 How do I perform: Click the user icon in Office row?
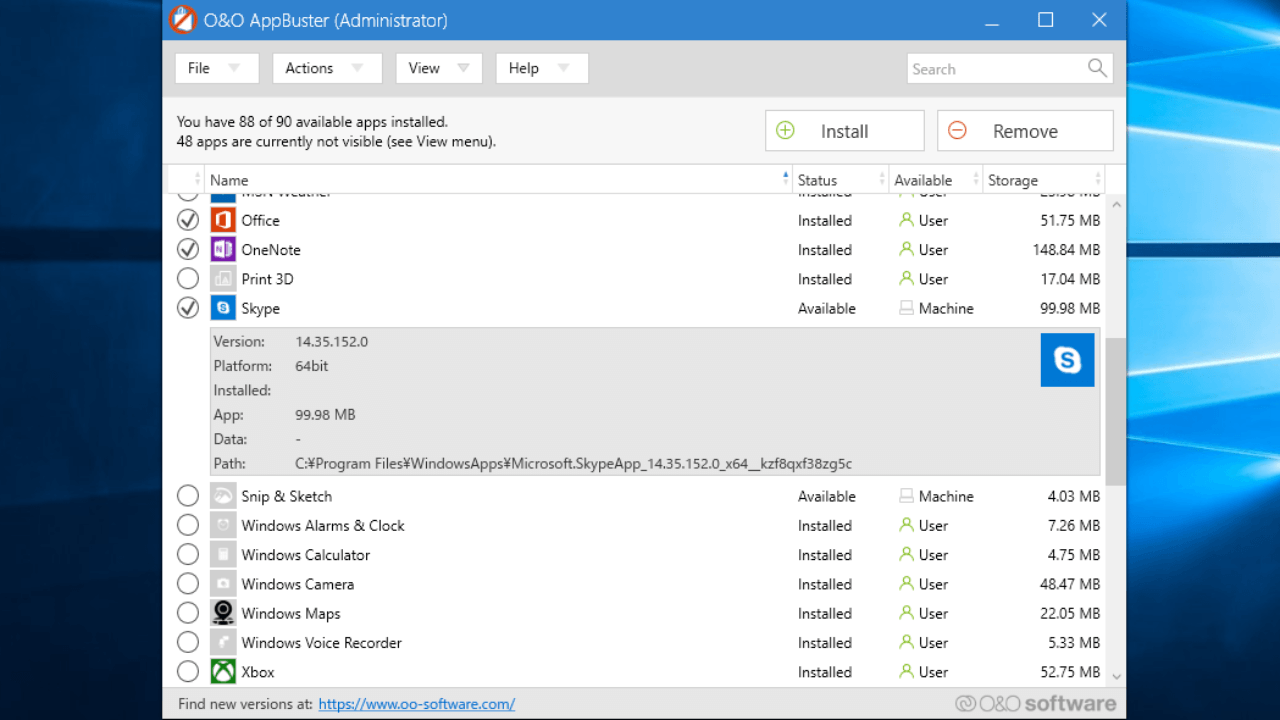906,220
